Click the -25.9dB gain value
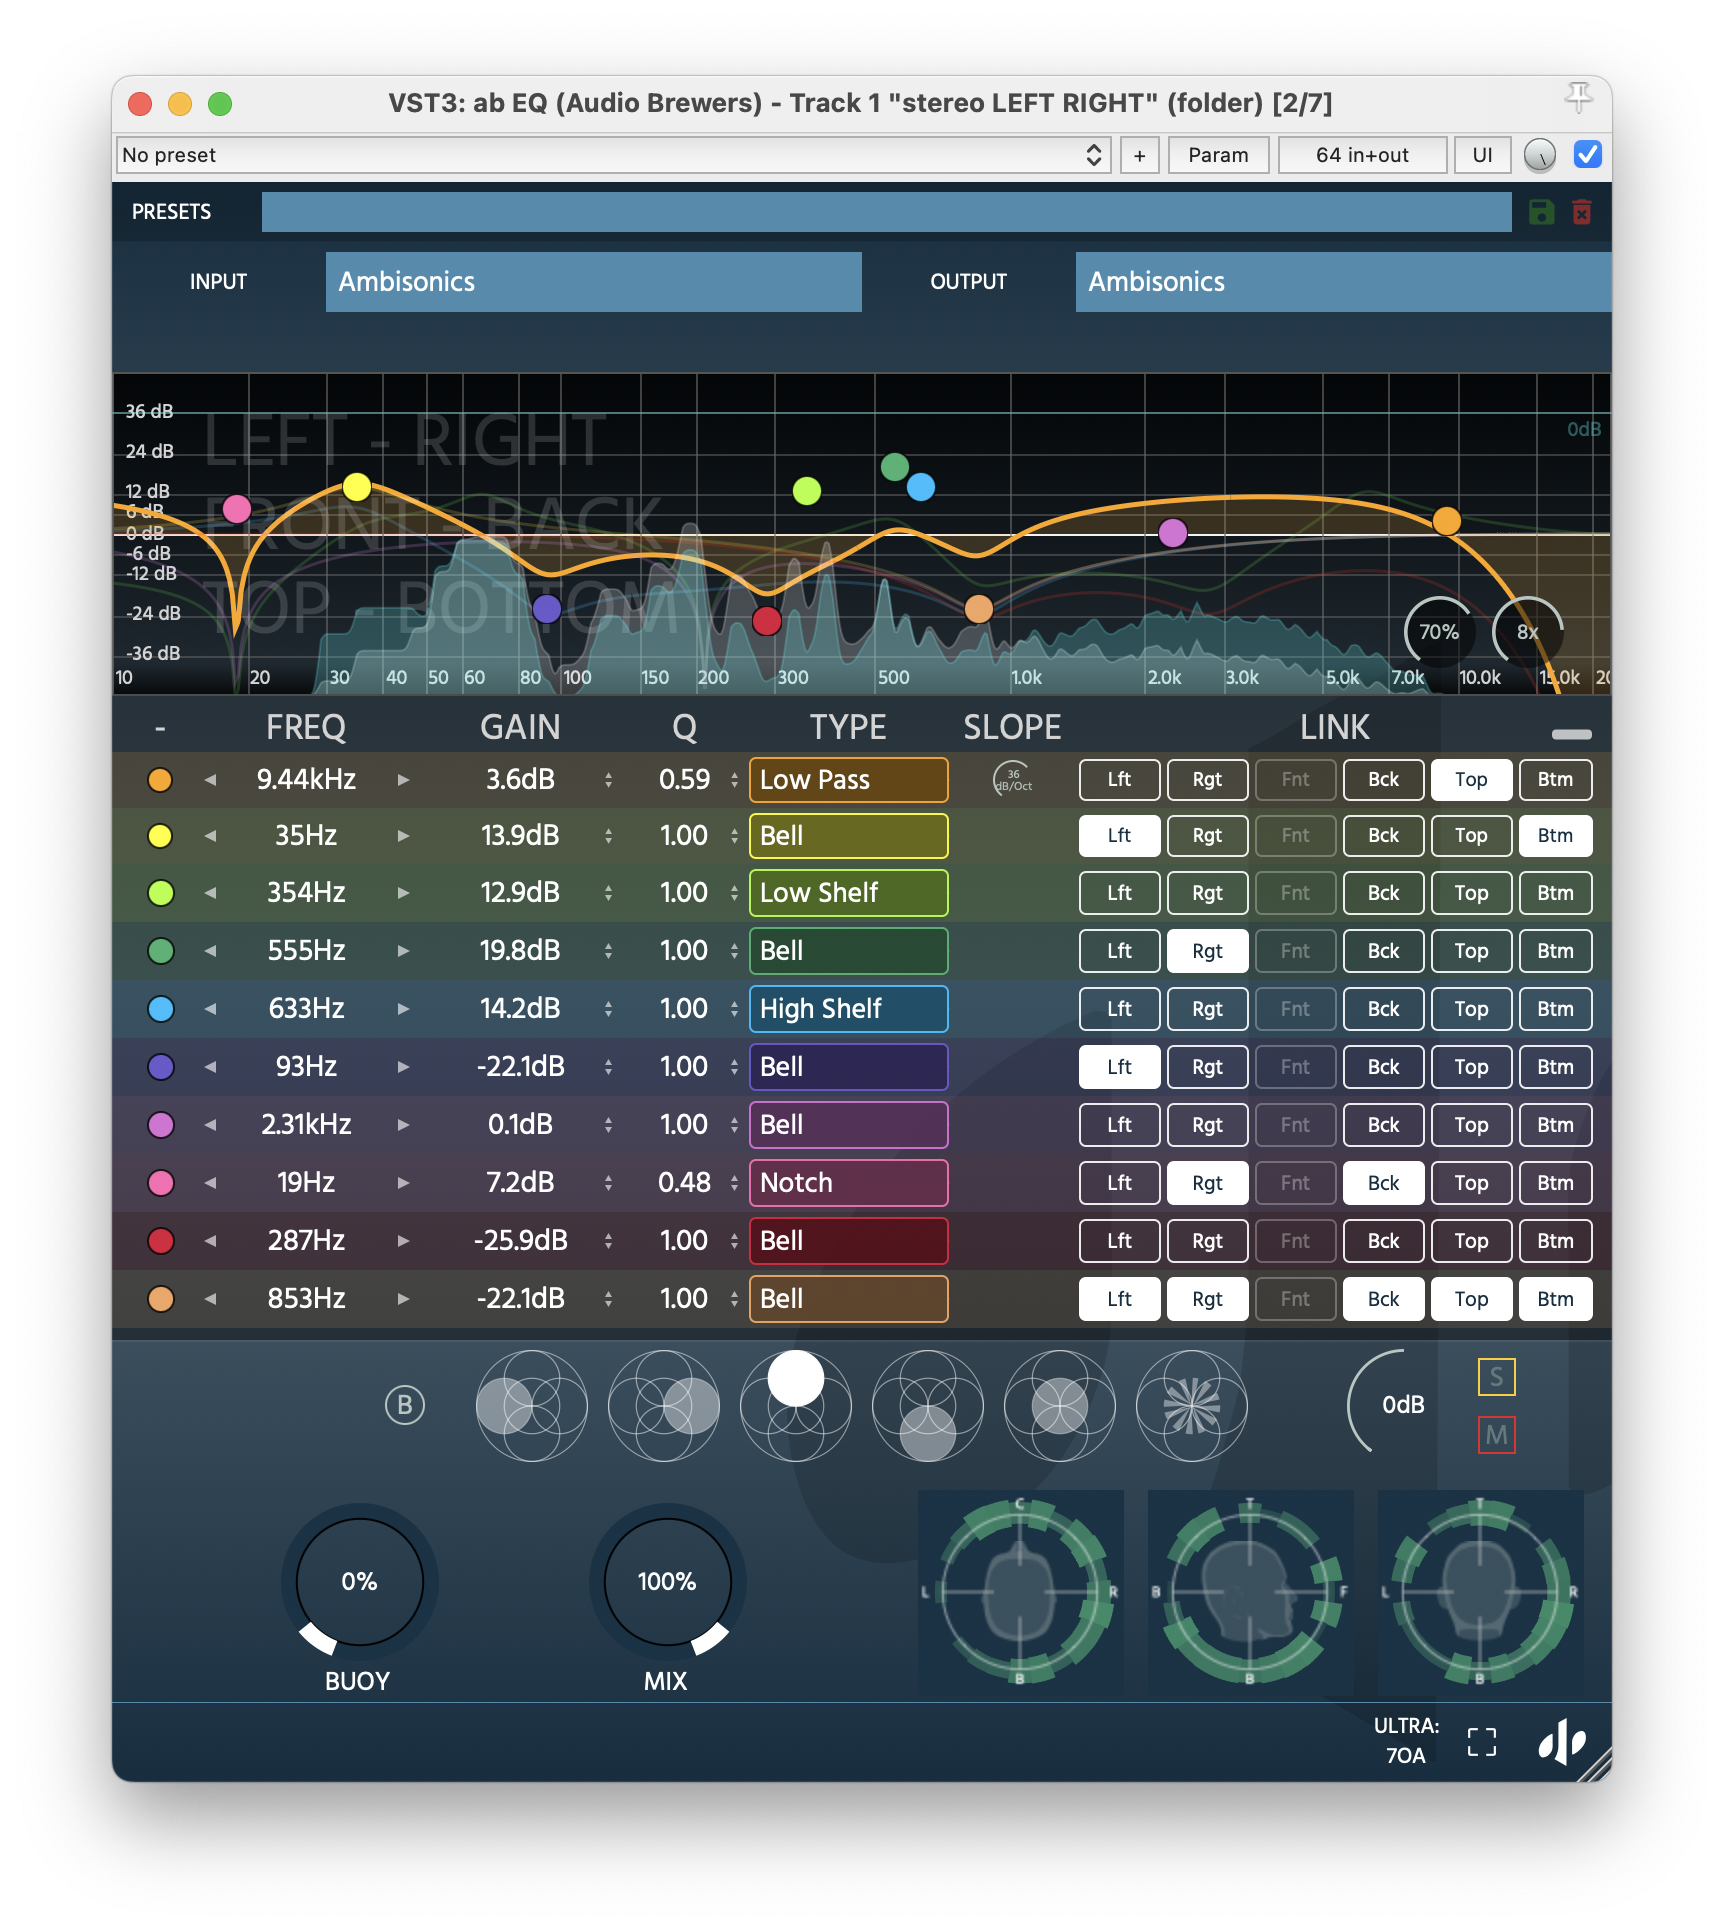This screenshot has height=1930, width=1724. point(520,1241)
